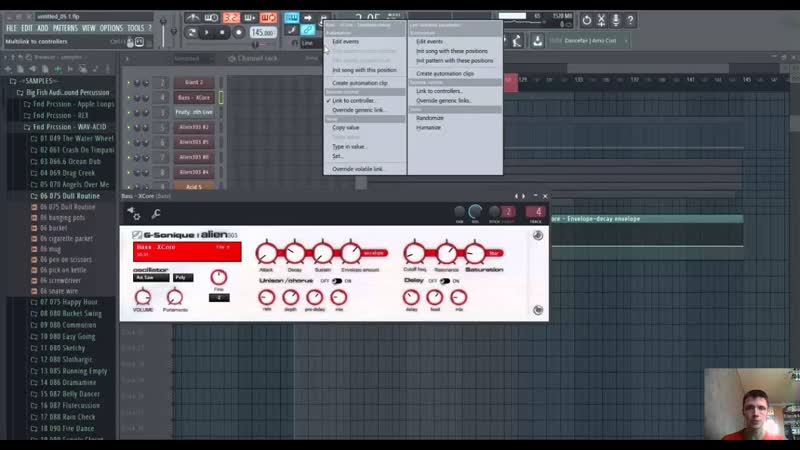The width and height of the screenshot is (800, 450).
Task: Open the FILE menu
Action: (11, 28)
